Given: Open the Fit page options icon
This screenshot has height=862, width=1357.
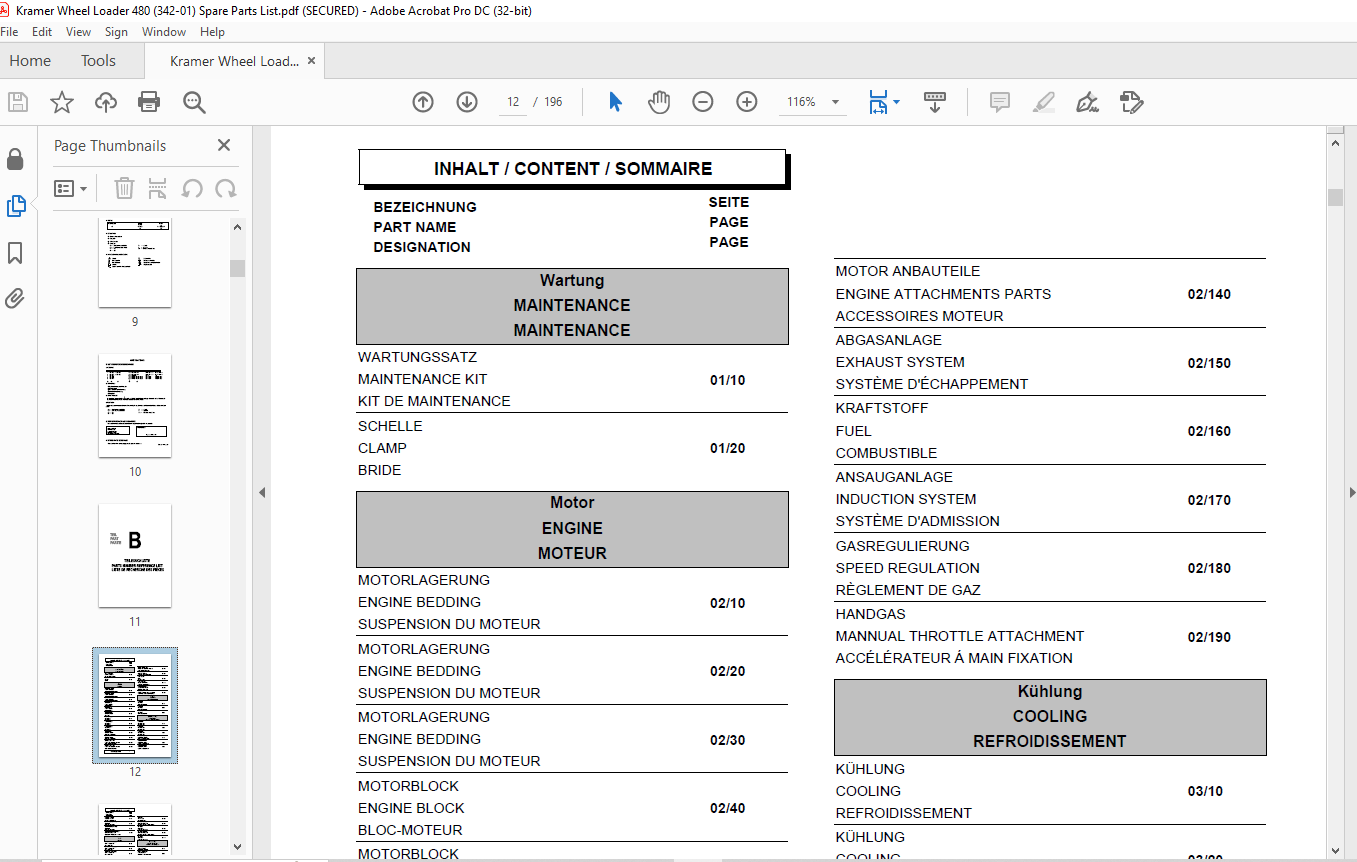Looking at the screenshot, I should pos(878,102).
